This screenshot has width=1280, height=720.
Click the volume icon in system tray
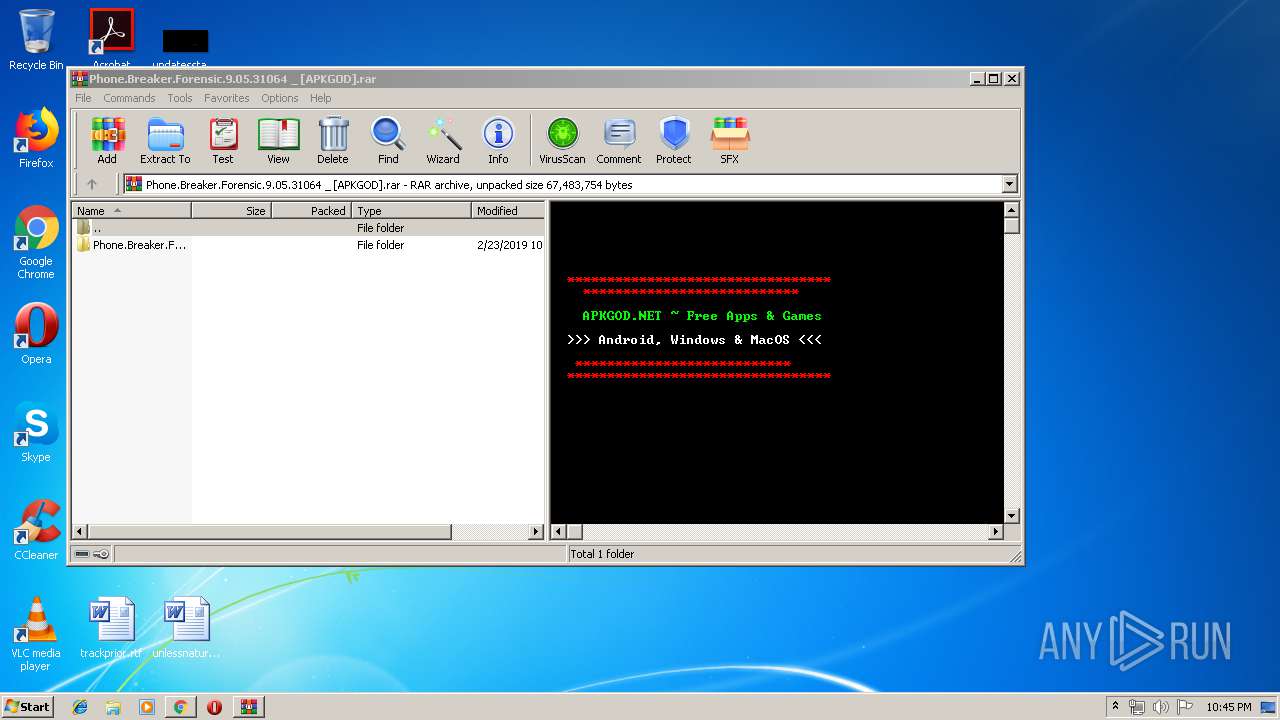(1160, 707)
